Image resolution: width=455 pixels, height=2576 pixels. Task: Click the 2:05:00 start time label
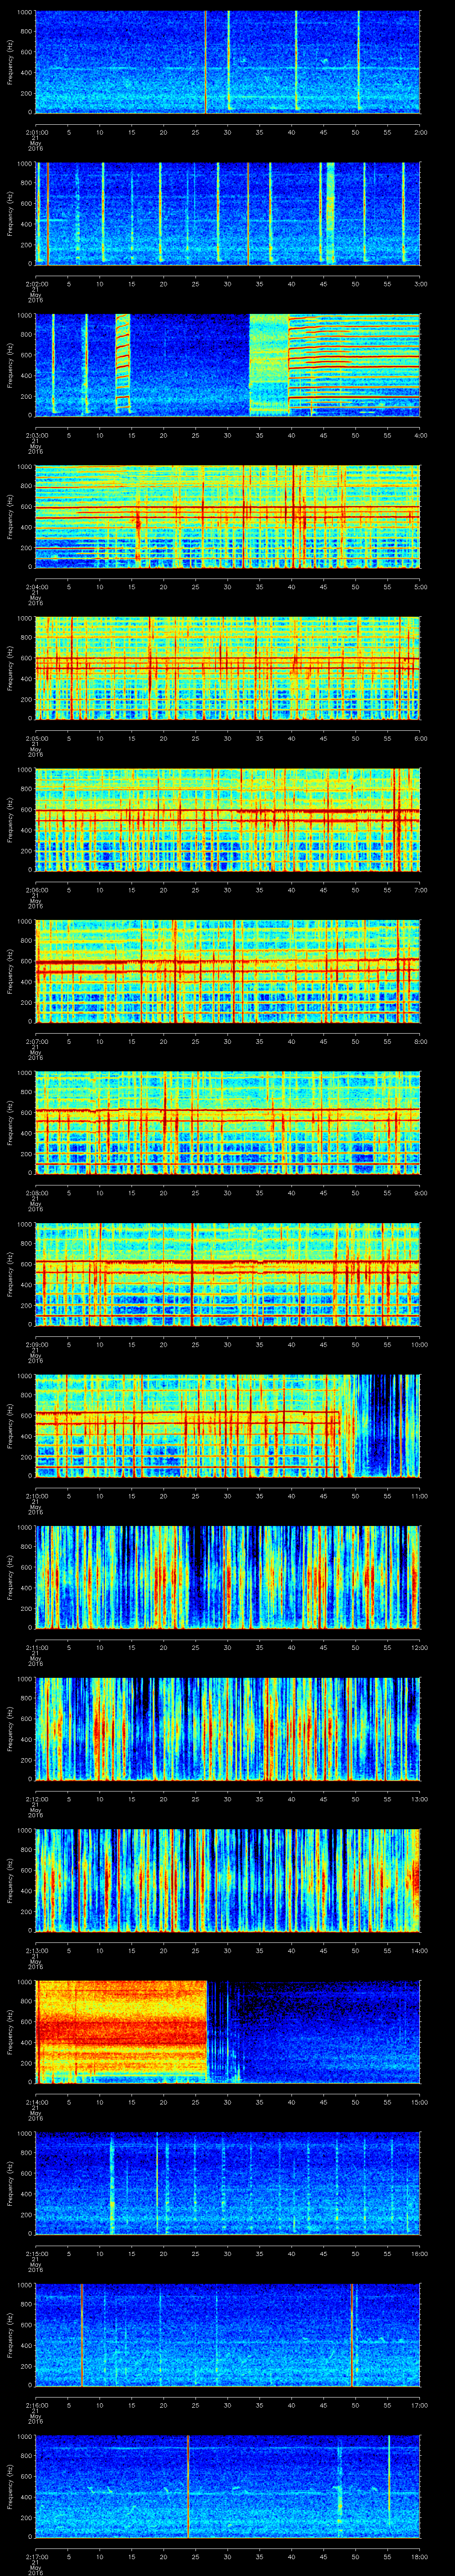click(36, 738)
